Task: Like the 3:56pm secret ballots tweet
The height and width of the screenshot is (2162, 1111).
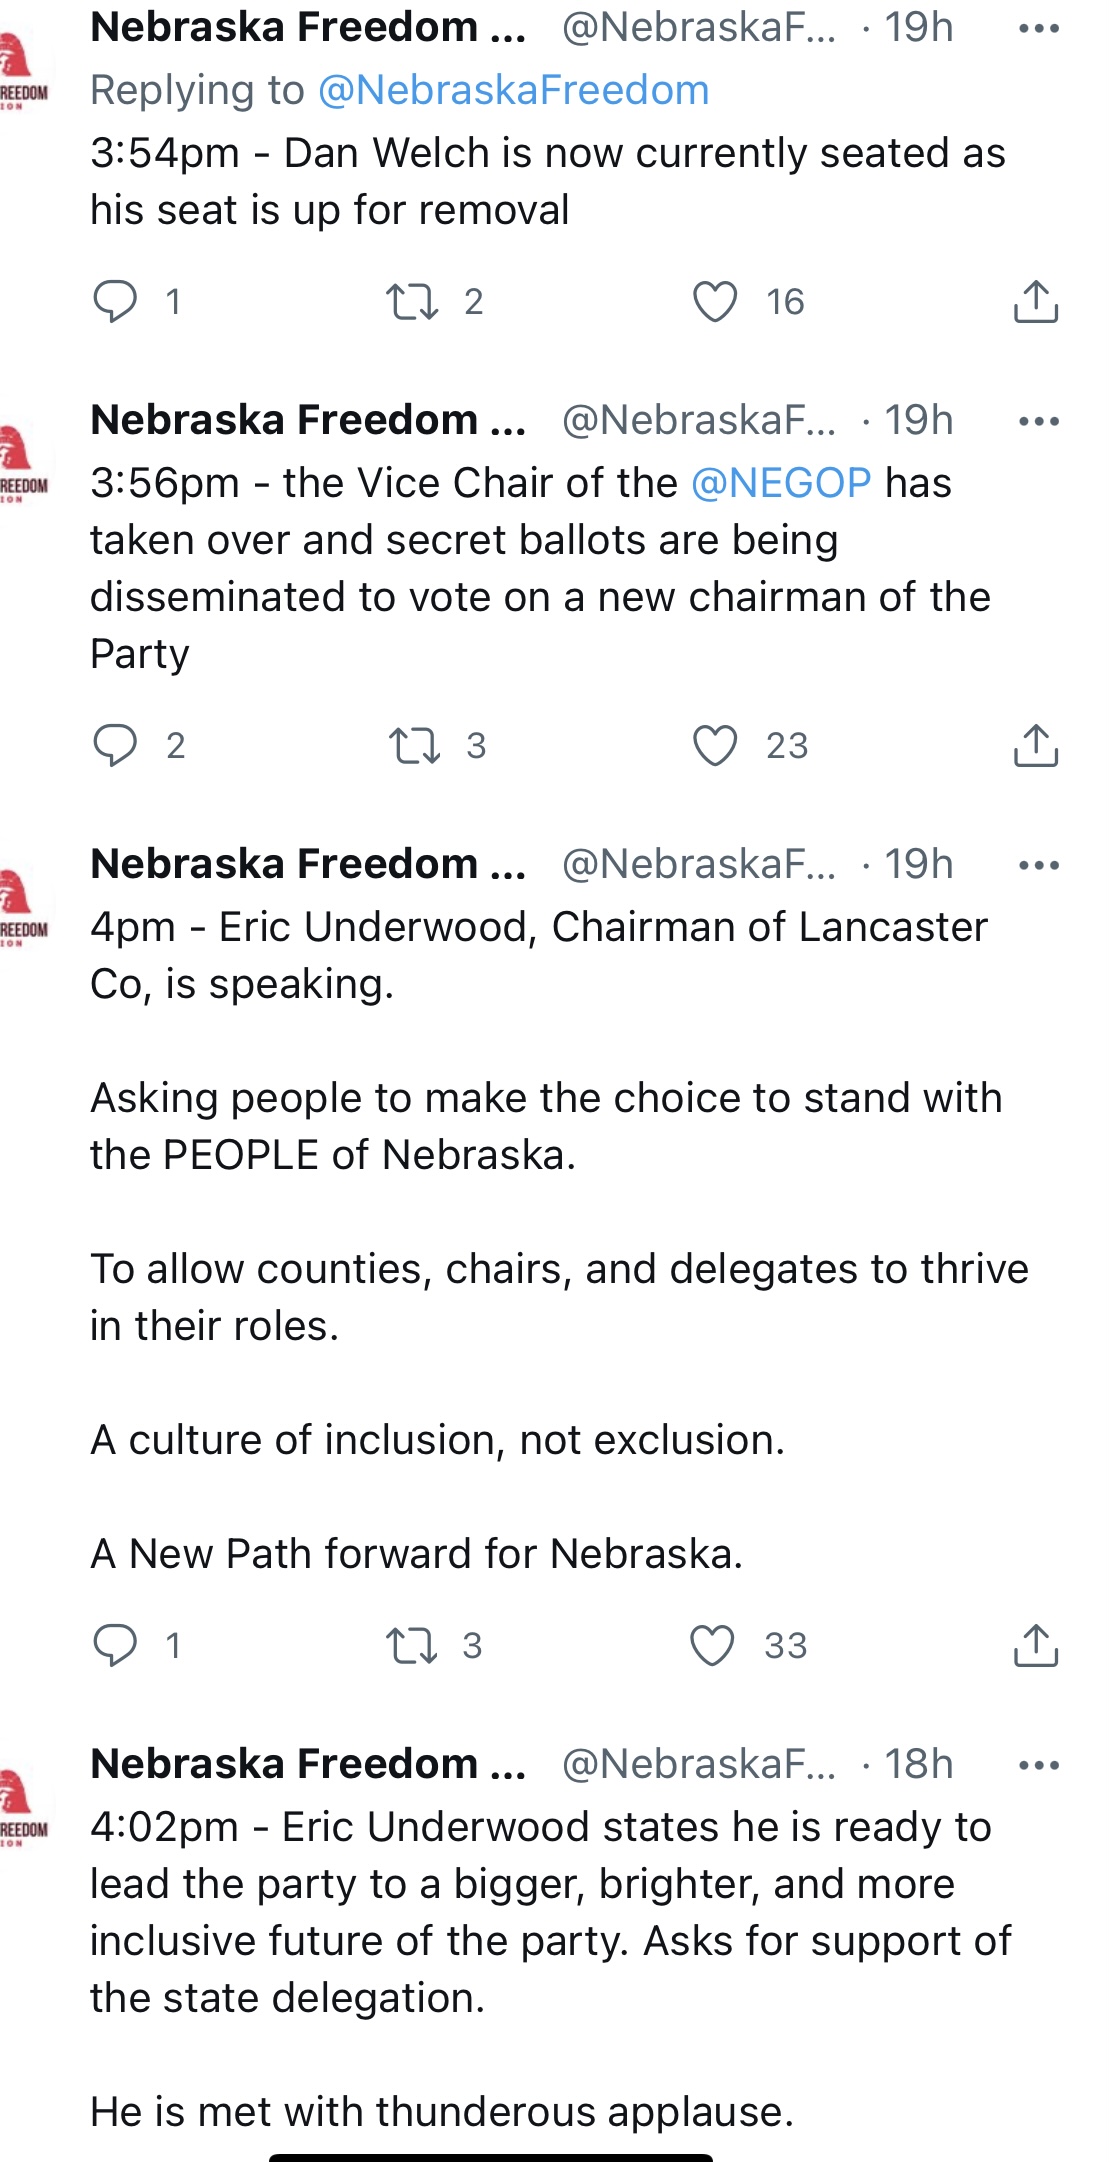Action: click(715, 745)
